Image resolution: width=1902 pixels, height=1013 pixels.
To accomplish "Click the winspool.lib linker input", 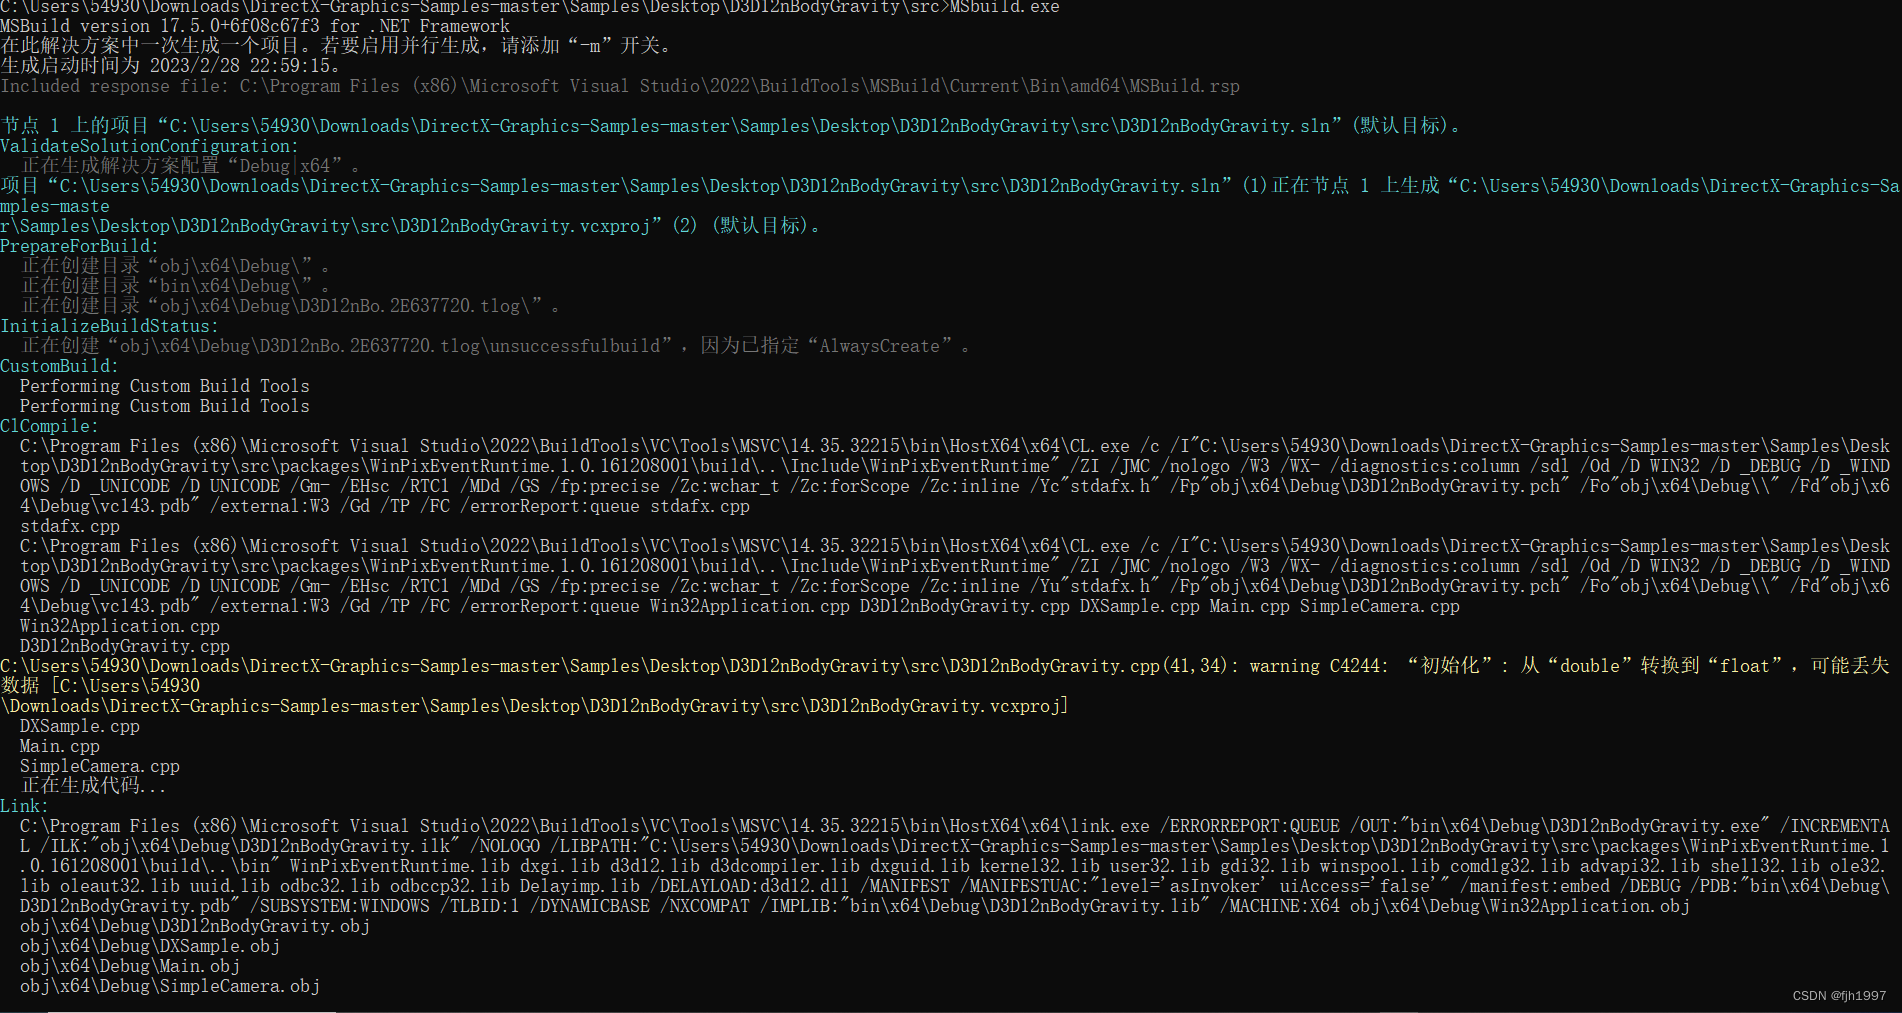I will [x=1380, y=866].
